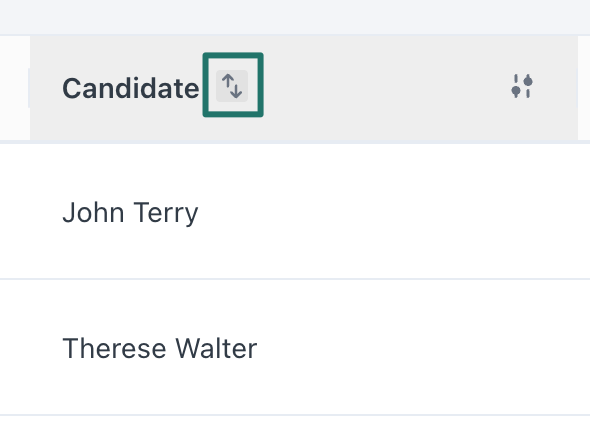The height and width of the screenshot is (432, 590).
Task: Select candidate John Terry
Action: pos(130,213)
